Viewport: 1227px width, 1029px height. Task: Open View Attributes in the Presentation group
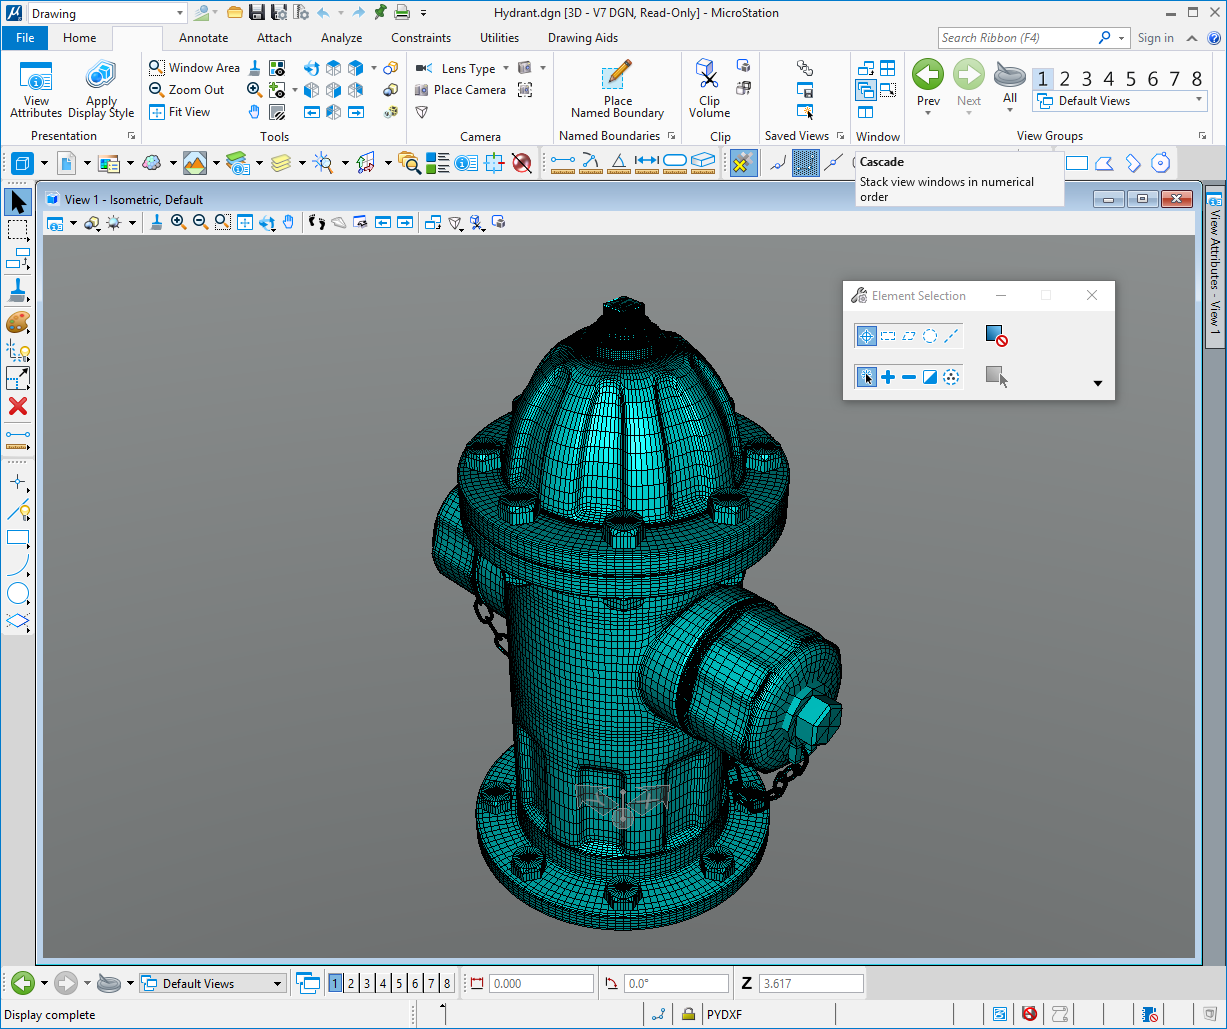pyautogui.click(x=36, y=91)
